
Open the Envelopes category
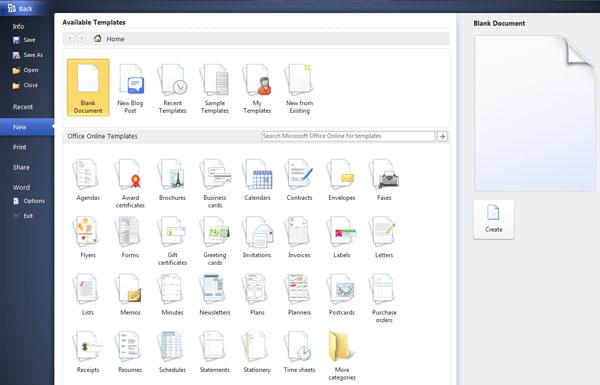pyautogui.click(x=342, y=180)
